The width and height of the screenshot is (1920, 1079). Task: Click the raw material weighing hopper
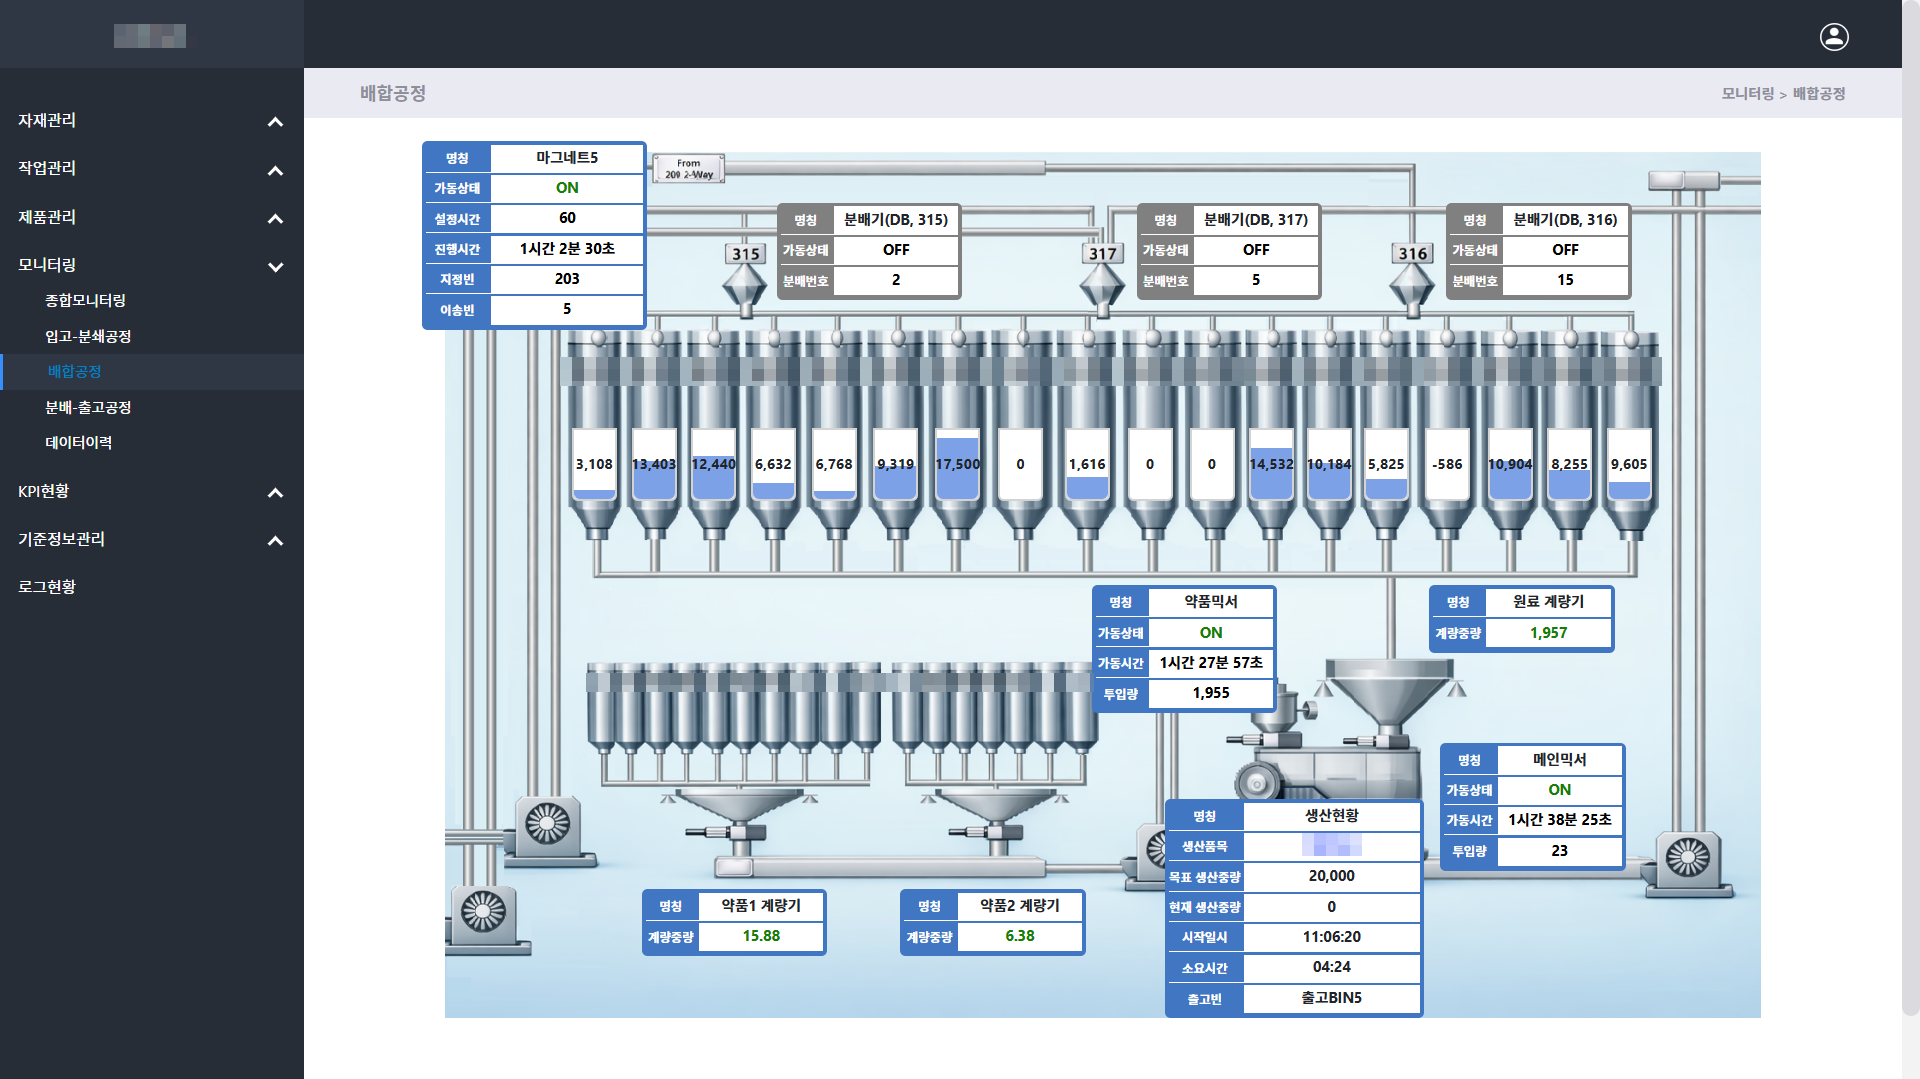click(x=1389, y=692)
